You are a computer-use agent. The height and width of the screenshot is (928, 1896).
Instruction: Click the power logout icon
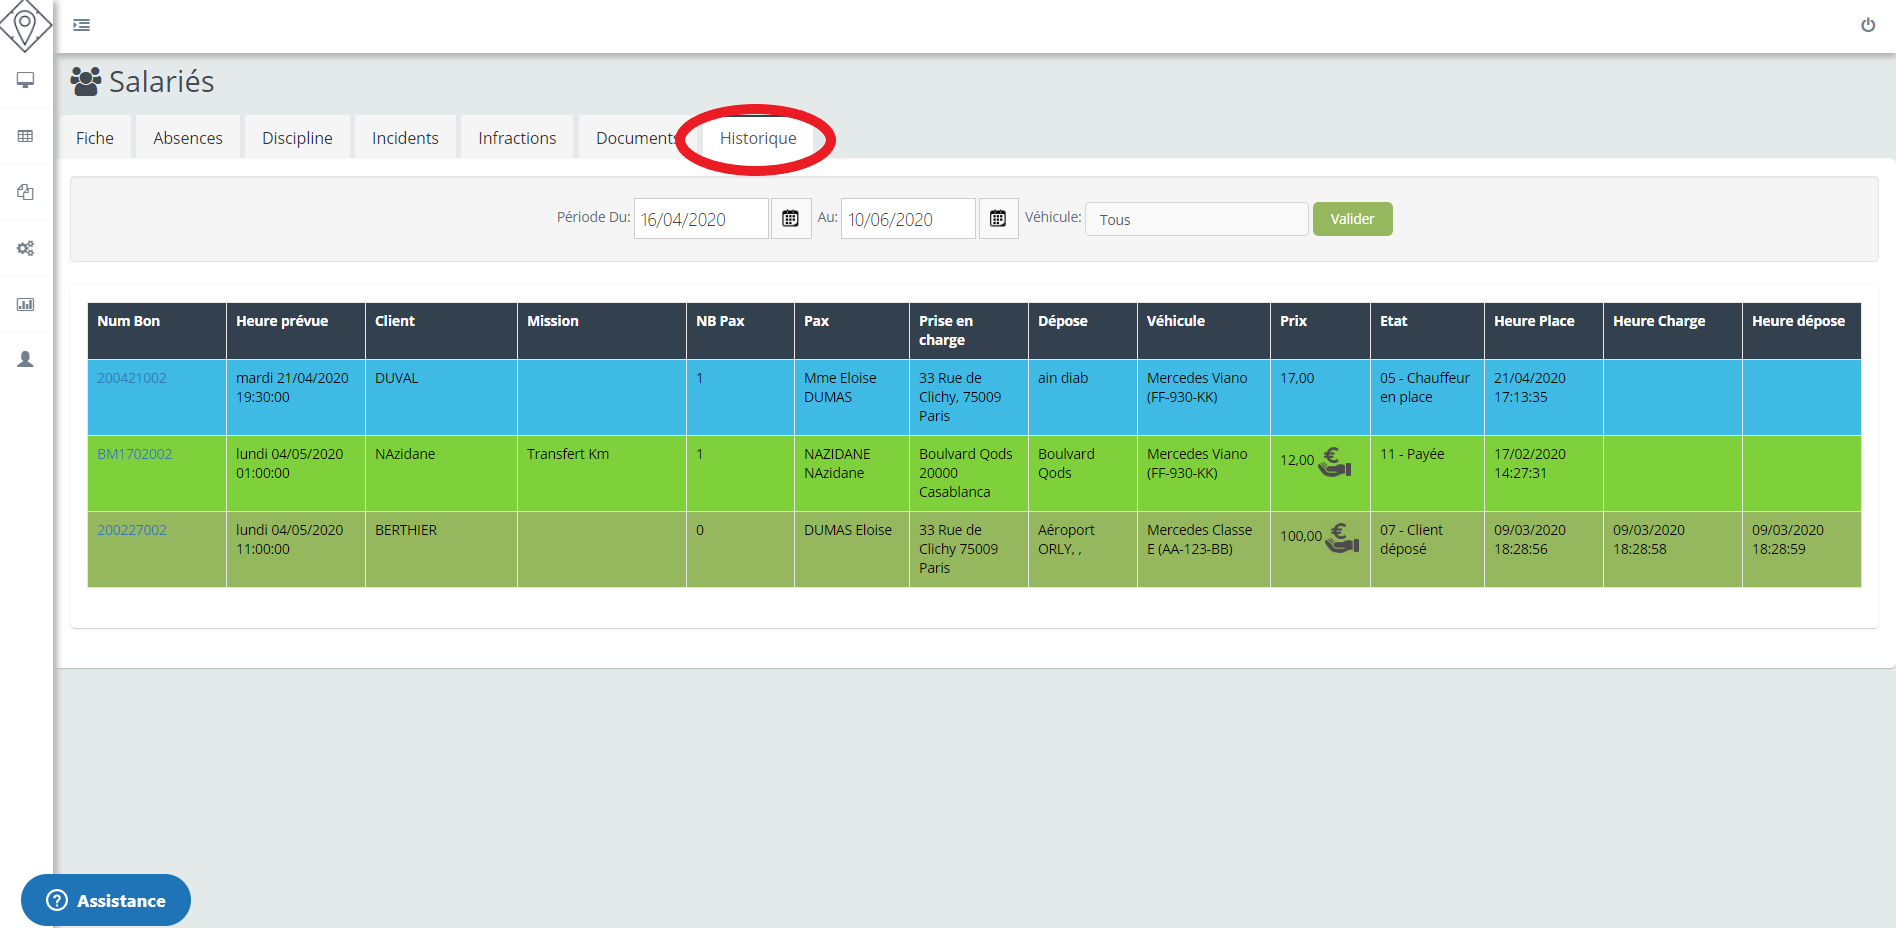(x=1867, y=25)
